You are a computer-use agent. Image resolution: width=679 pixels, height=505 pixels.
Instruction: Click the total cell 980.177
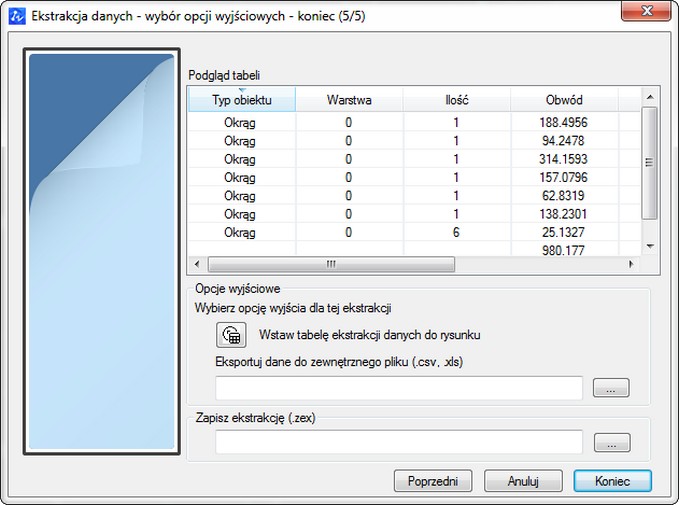(x=563, y=250)
